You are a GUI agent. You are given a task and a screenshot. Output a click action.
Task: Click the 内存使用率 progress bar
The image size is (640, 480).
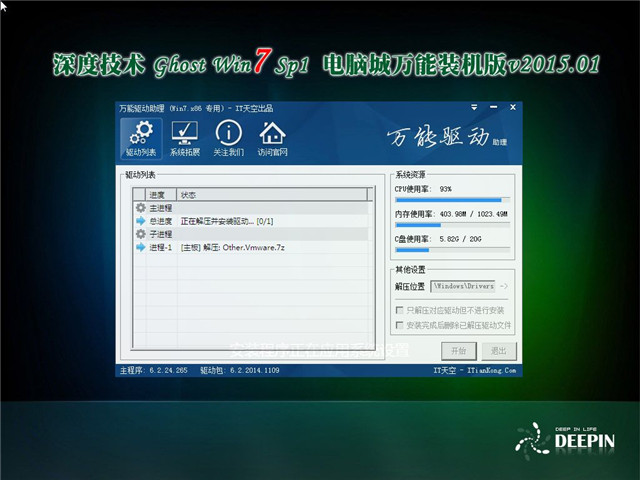point(452,225)
